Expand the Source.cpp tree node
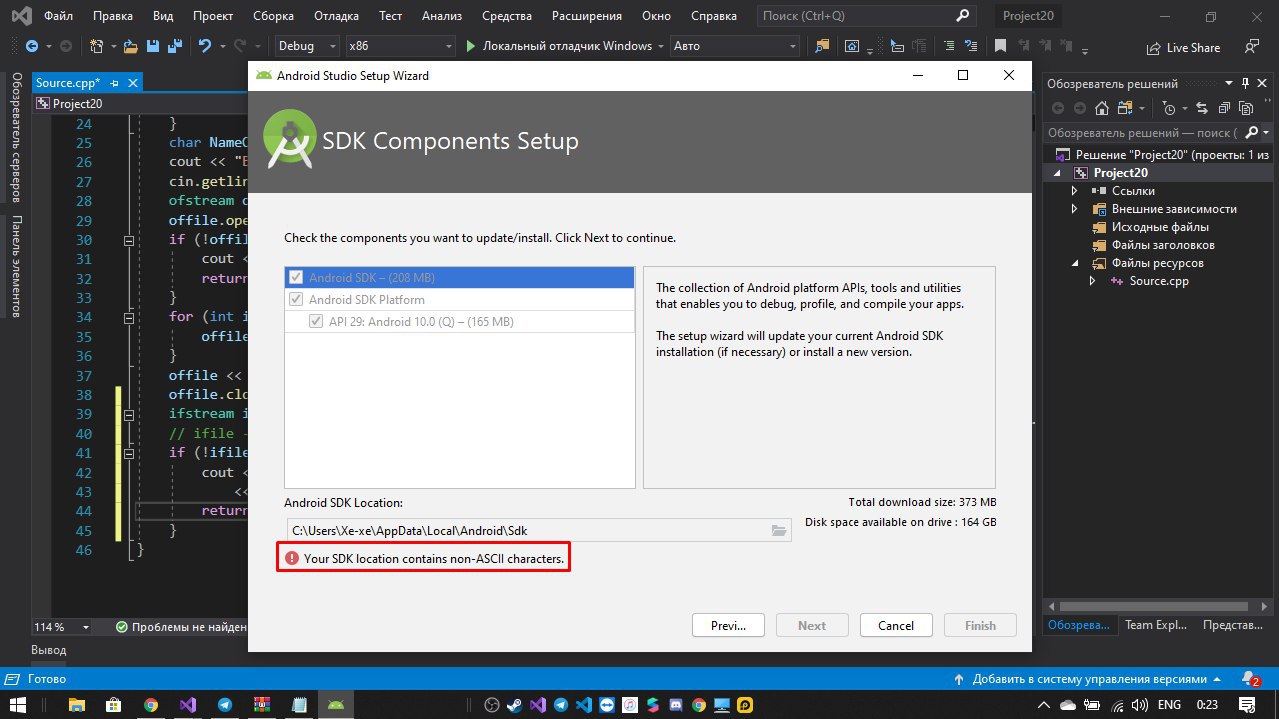 point(1093,281)
